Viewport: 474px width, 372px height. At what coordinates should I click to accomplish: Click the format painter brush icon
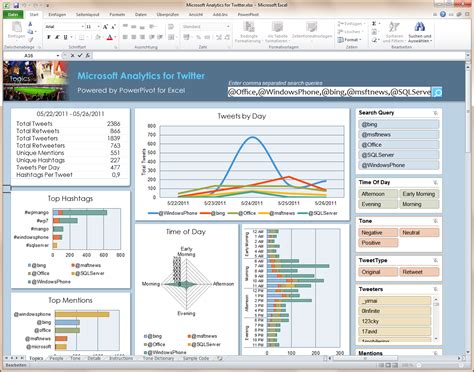30,40
